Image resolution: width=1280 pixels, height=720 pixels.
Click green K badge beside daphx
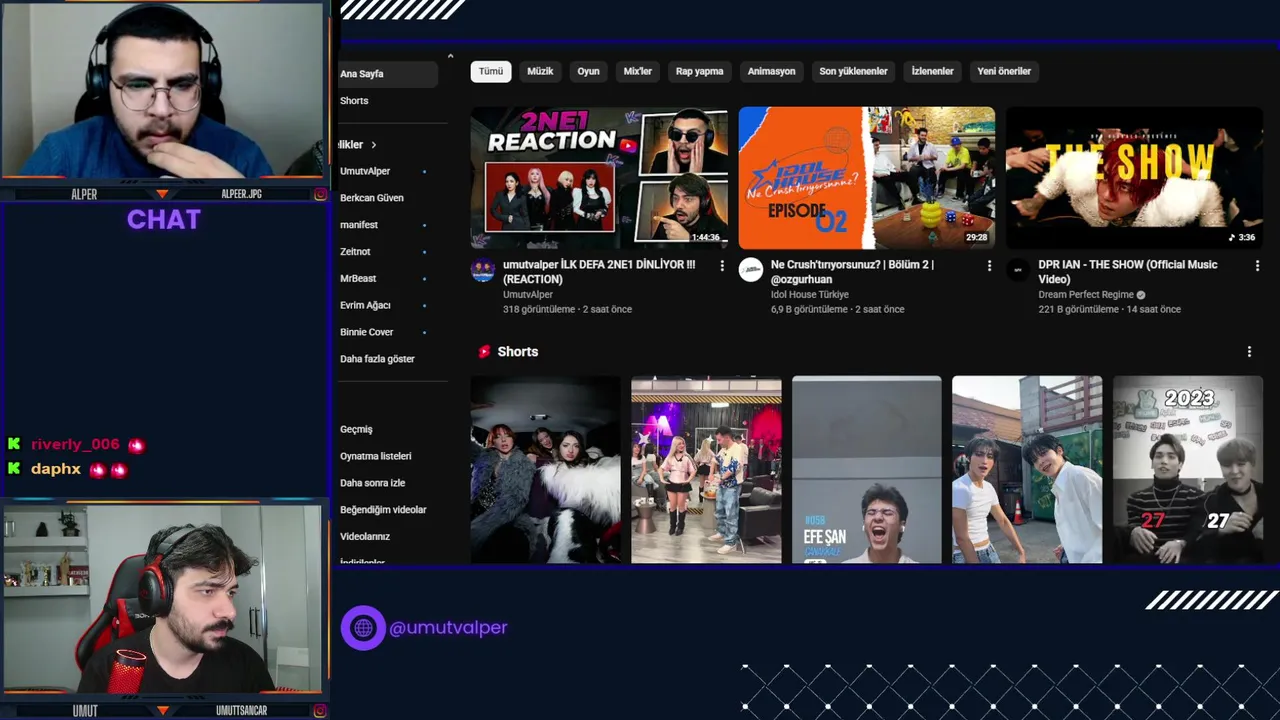point(14,468)
